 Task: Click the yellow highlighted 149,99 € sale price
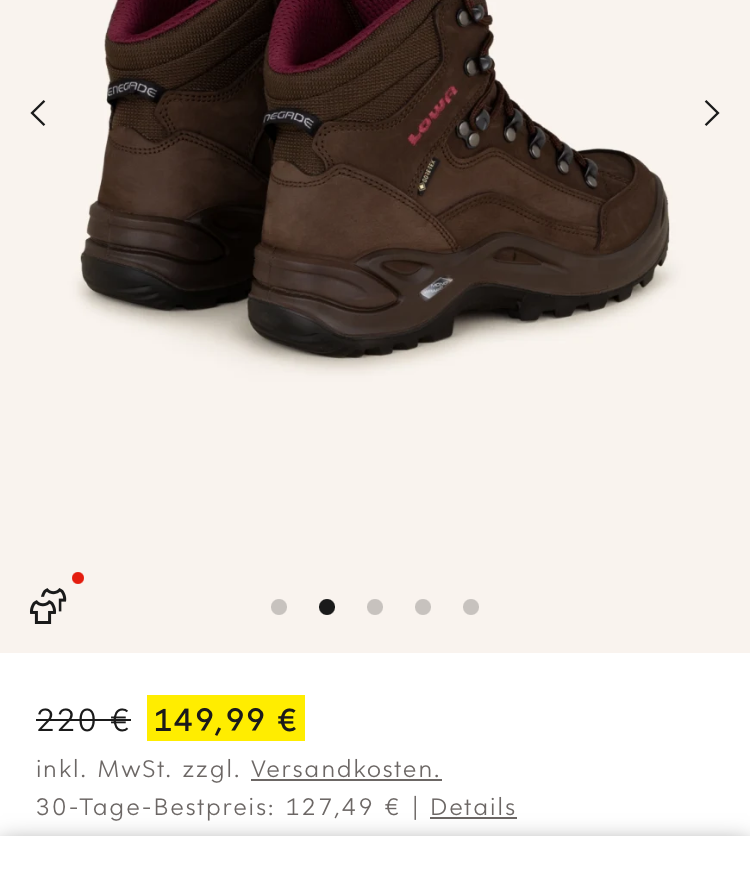click(x=226, y=718)
